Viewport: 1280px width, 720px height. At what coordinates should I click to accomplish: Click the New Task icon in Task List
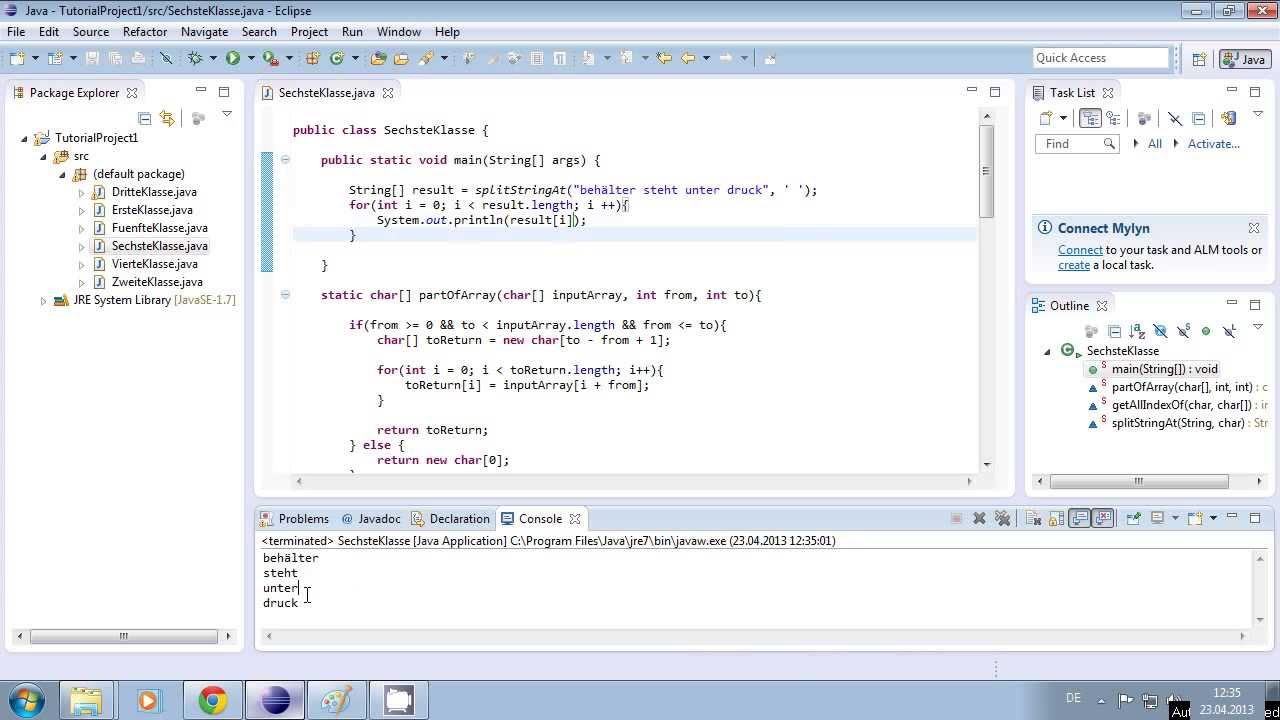(x=1046, y=119)
